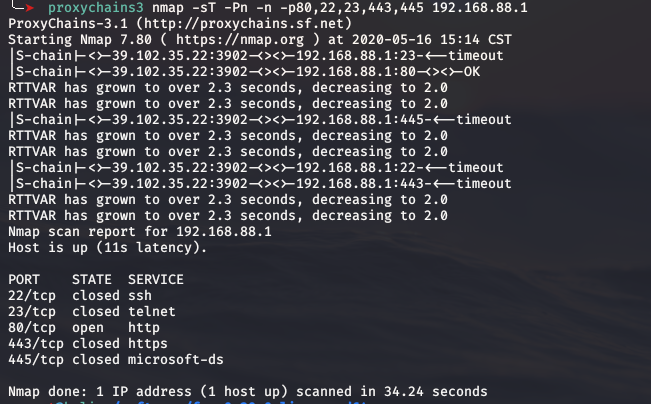The width and height of the screenshot is (651, 404).
Task: Click the open state for 80/tcp
Action: (88, 327)
